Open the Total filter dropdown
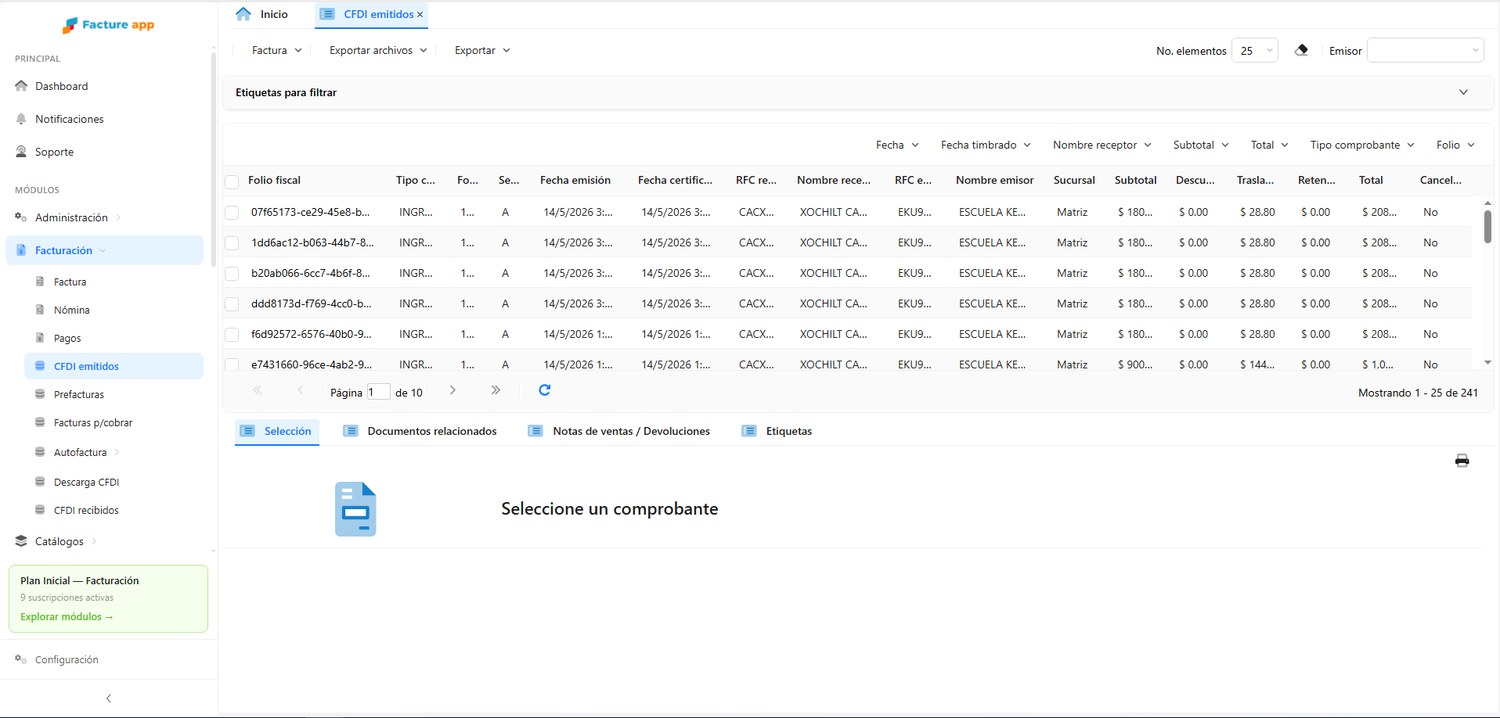The height and width of the screenshot is (718, 1500). 1270,145
